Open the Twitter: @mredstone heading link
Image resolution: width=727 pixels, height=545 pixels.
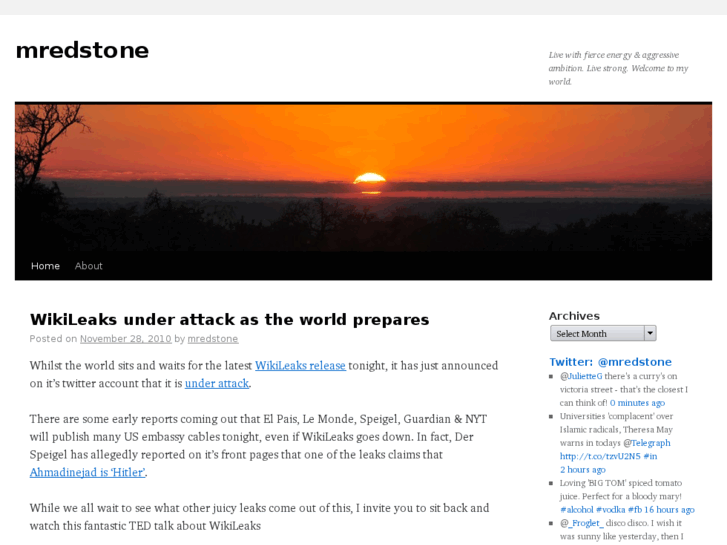pos(611,362)
